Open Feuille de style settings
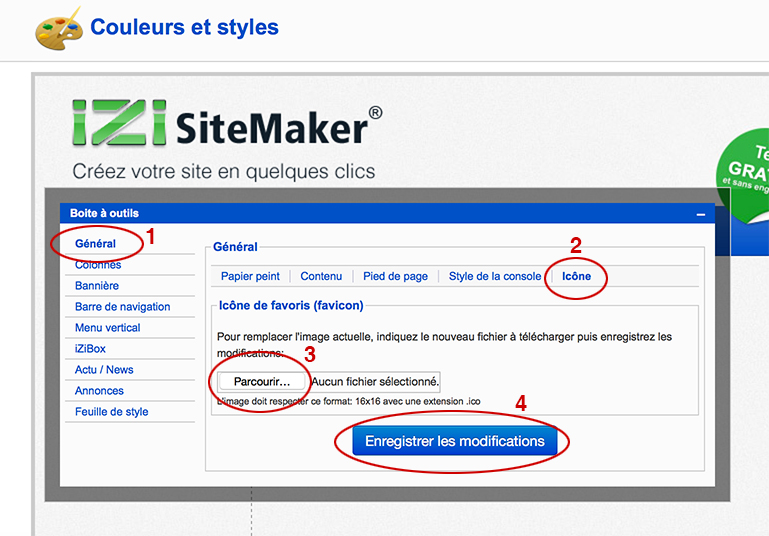 (x=111, y=412)
